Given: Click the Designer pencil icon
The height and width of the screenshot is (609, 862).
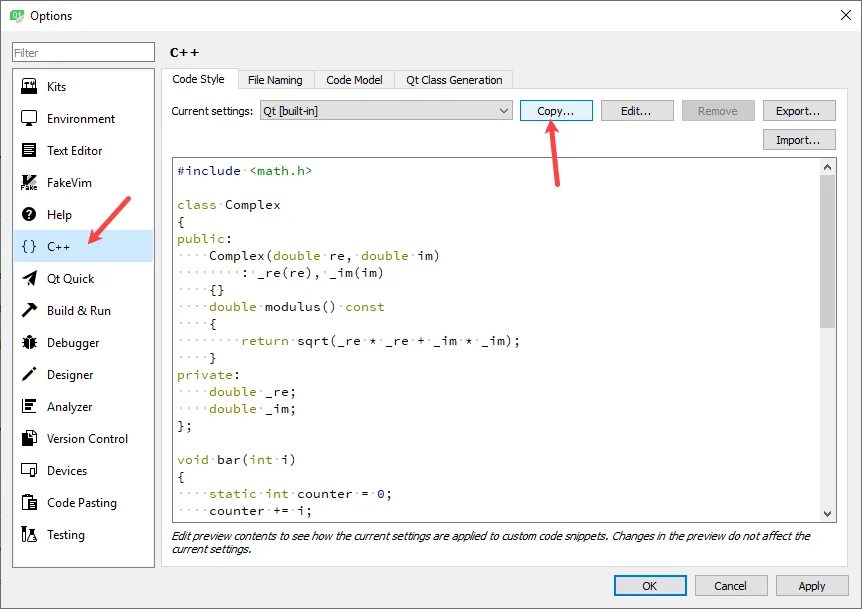Looking at the screenshot, I should (x=29, y=374).
